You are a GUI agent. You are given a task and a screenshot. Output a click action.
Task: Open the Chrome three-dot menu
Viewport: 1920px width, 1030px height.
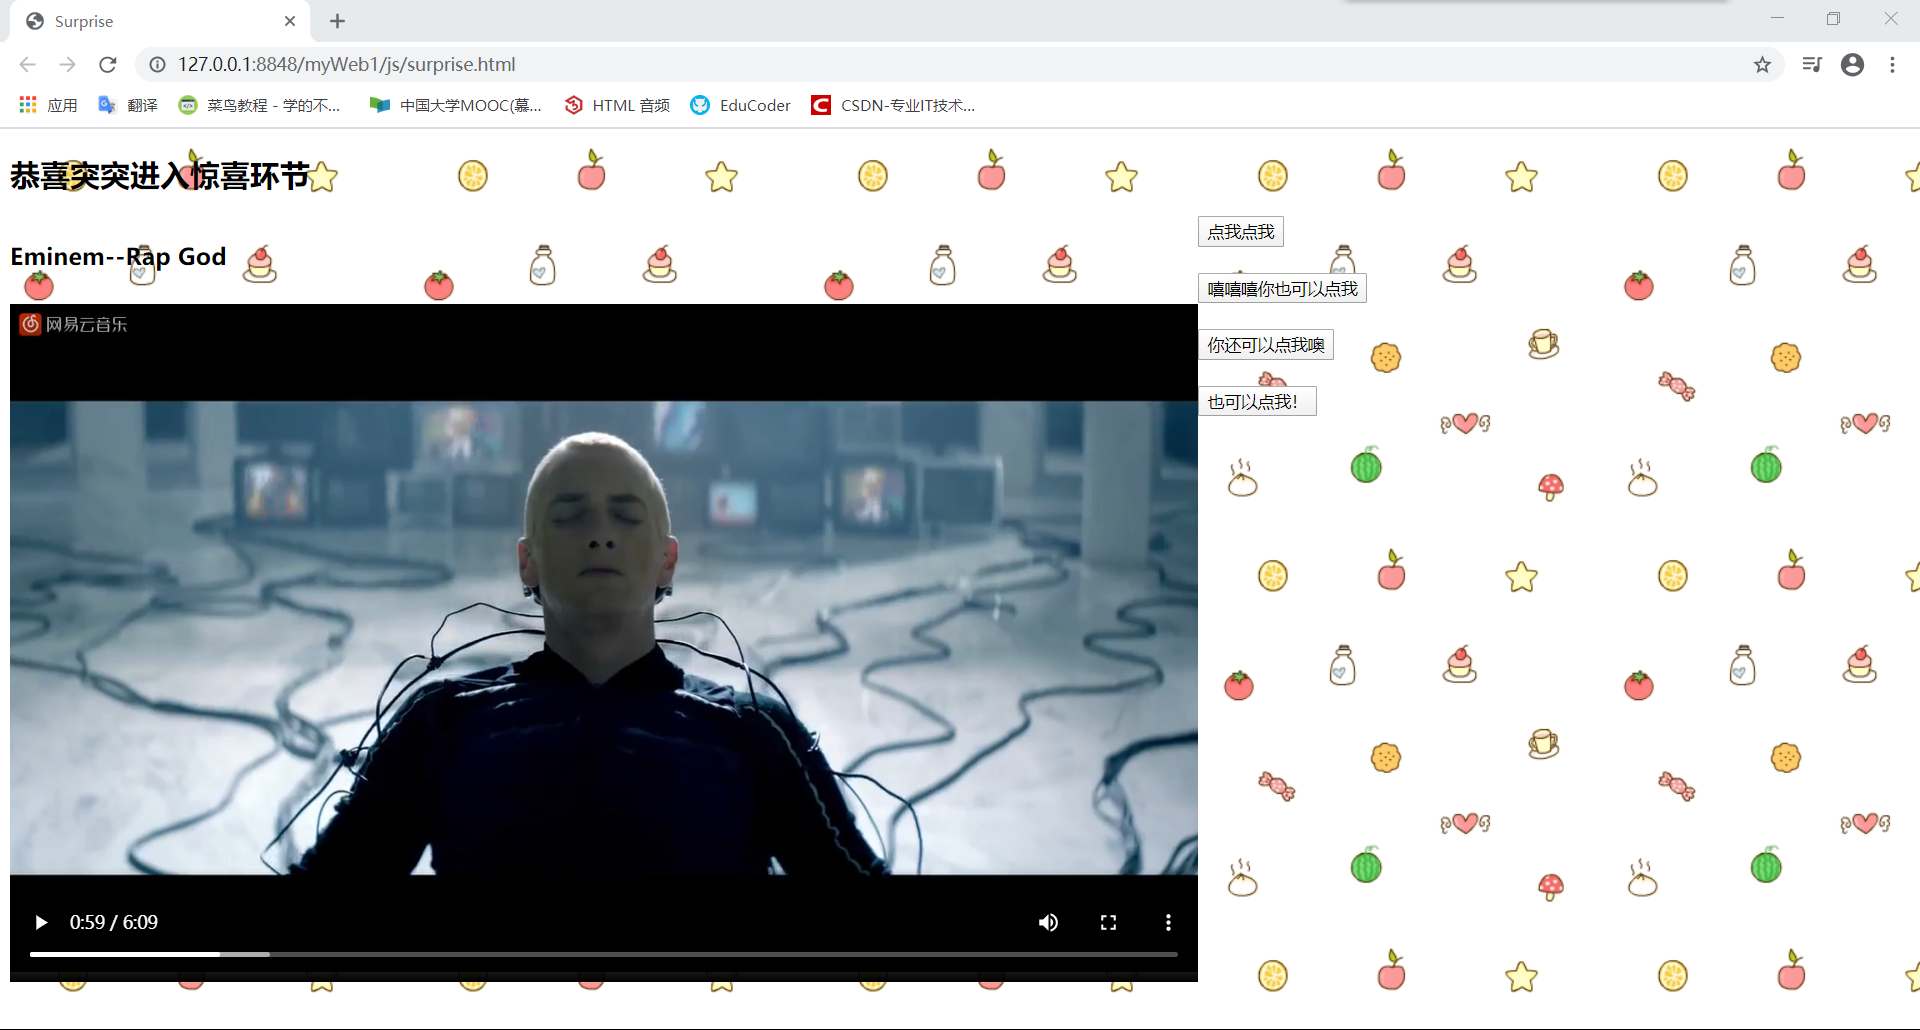click(1892, 64)
